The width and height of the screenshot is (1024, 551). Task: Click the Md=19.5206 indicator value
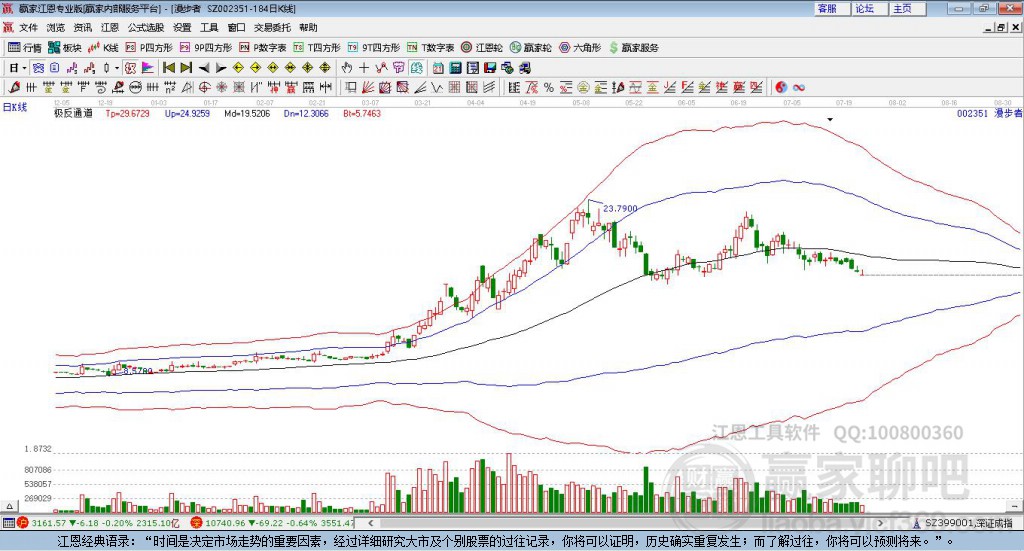(x=247, y=114)
